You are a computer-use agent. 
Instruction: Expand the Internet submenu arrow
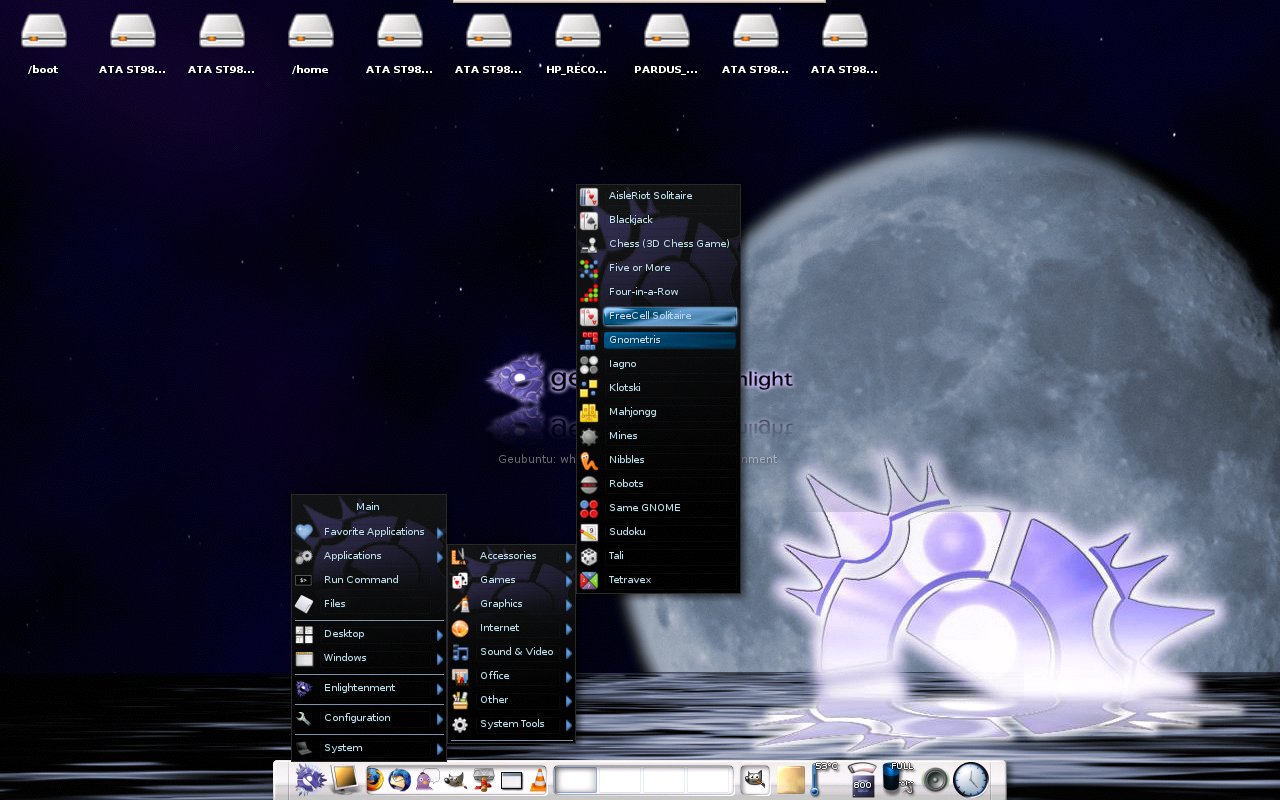(569, 629)
